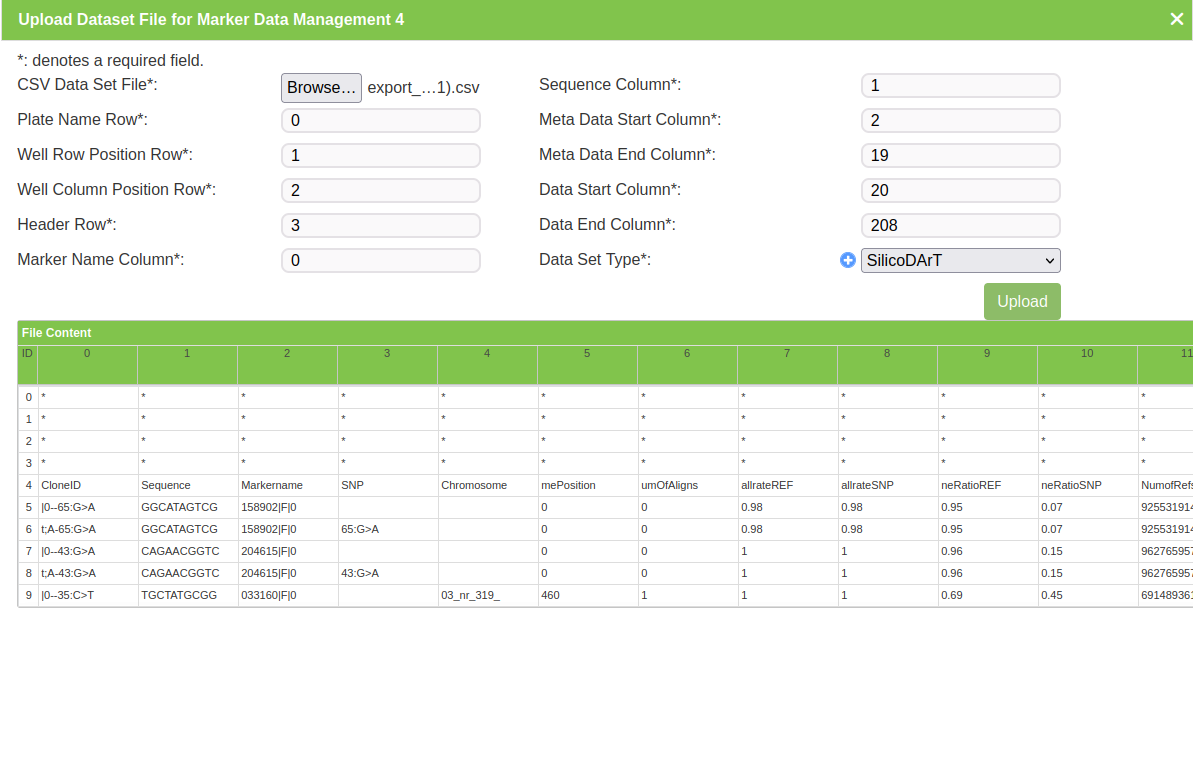1196x778 pixels.
Task: Select the Well Column Position Row field
Action: coord(381,191)
